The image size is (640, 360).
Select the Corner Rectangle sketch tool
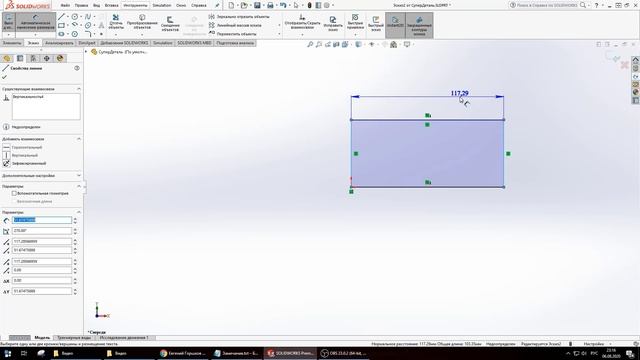pyautogui.click(x=61, y=25)
